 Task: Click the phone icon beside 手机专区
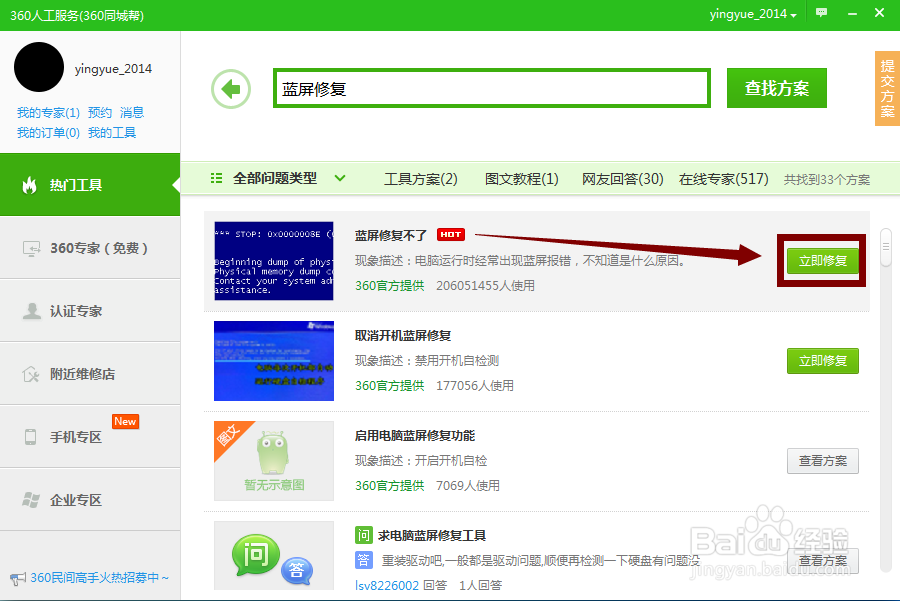[30, 437]
